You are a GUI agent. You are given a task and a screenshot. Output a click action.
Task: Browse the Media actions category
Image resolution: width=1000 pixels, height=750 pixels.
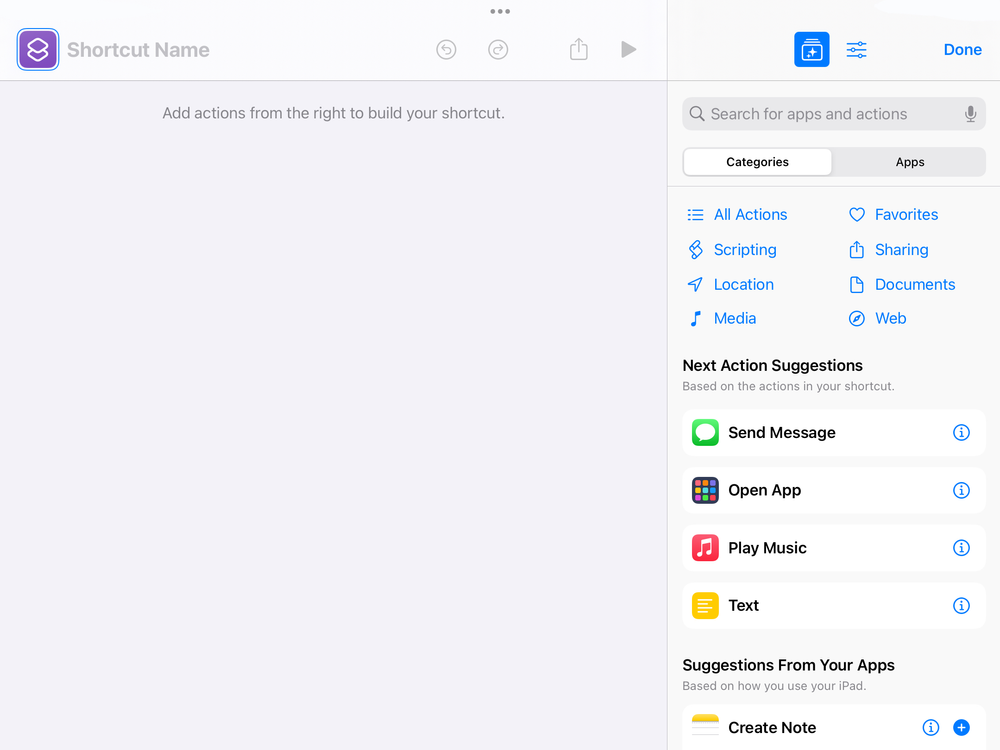[x=735, y=318]
